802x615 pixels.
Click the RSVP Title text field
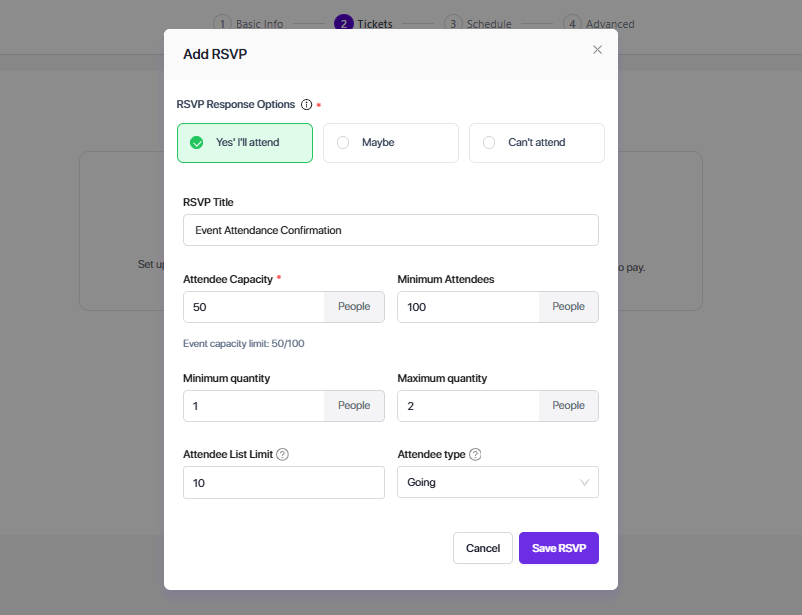(390, 230)
